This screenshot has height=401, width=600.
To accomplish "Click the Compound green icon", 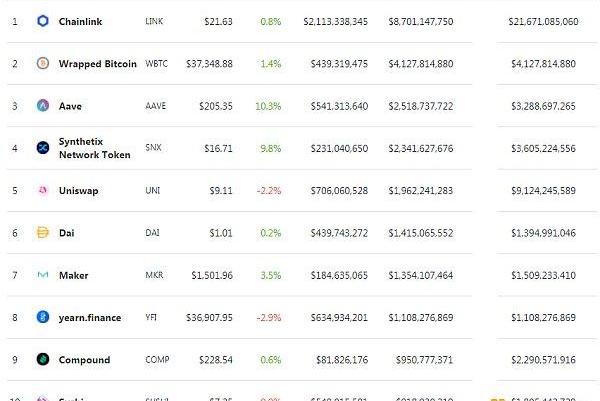I will [43, 359].
